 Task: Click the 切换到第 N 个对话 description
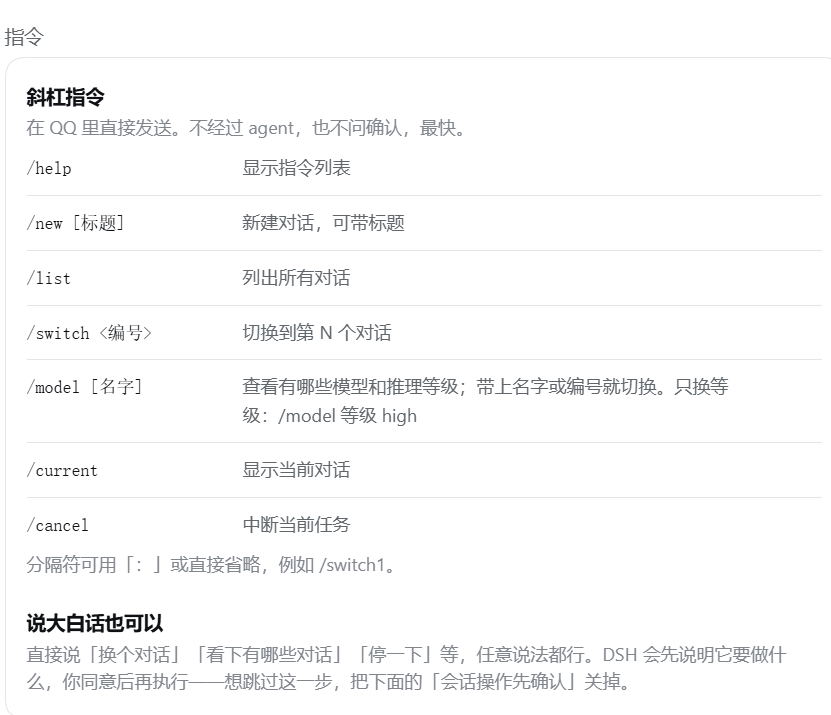tap(317, 333)
